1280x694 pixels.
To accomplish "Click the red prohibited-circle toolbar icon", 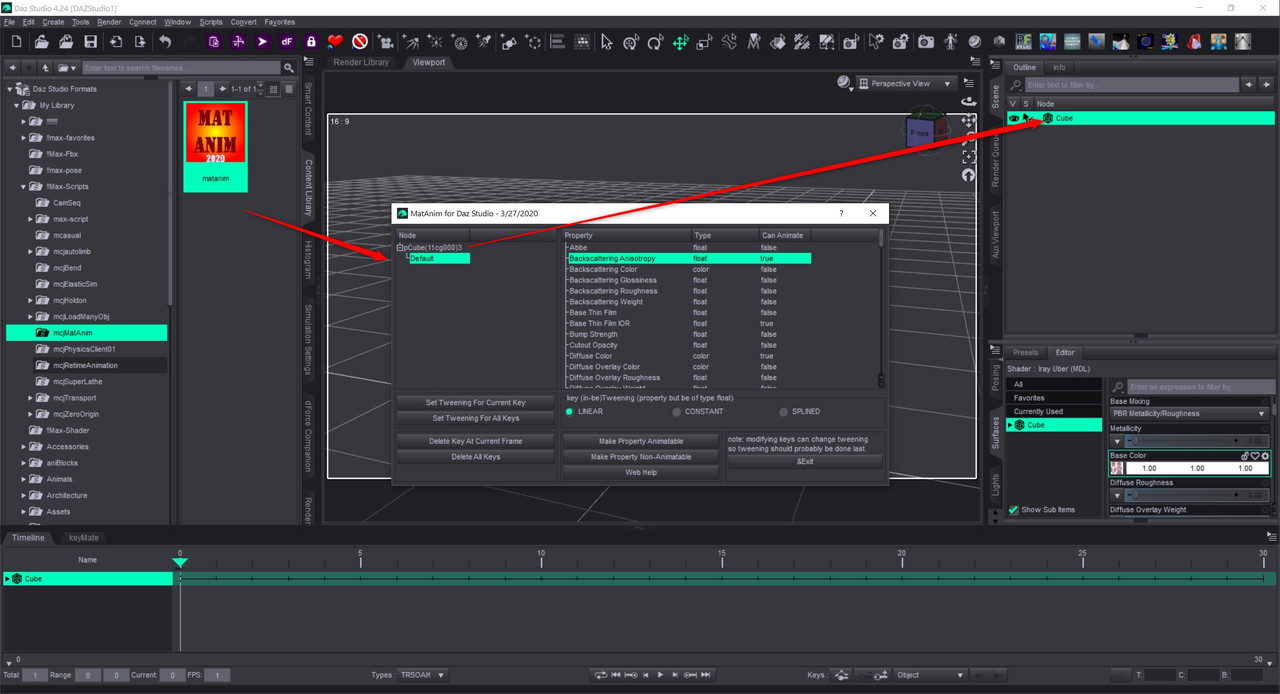I will (x=360, y=42).
